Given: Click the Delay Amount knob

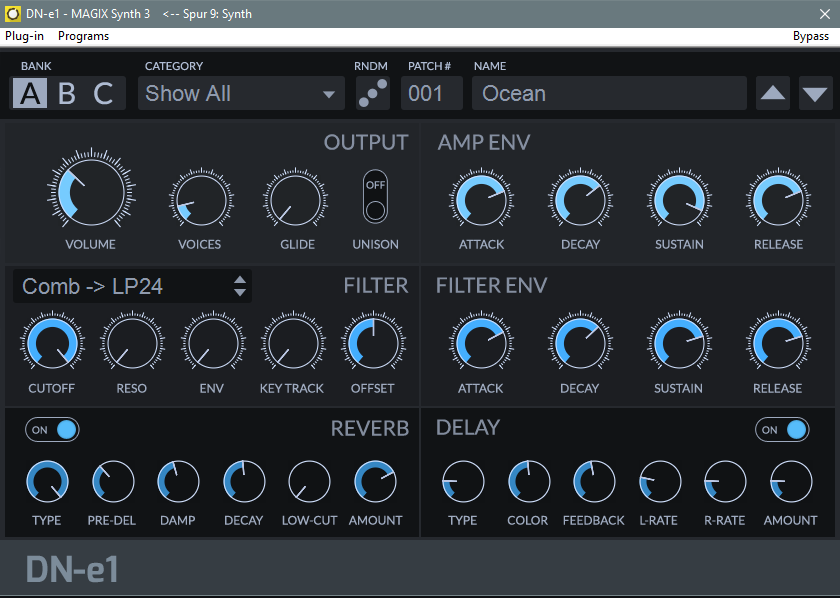Looking at the screenshot, I should 791,482.
